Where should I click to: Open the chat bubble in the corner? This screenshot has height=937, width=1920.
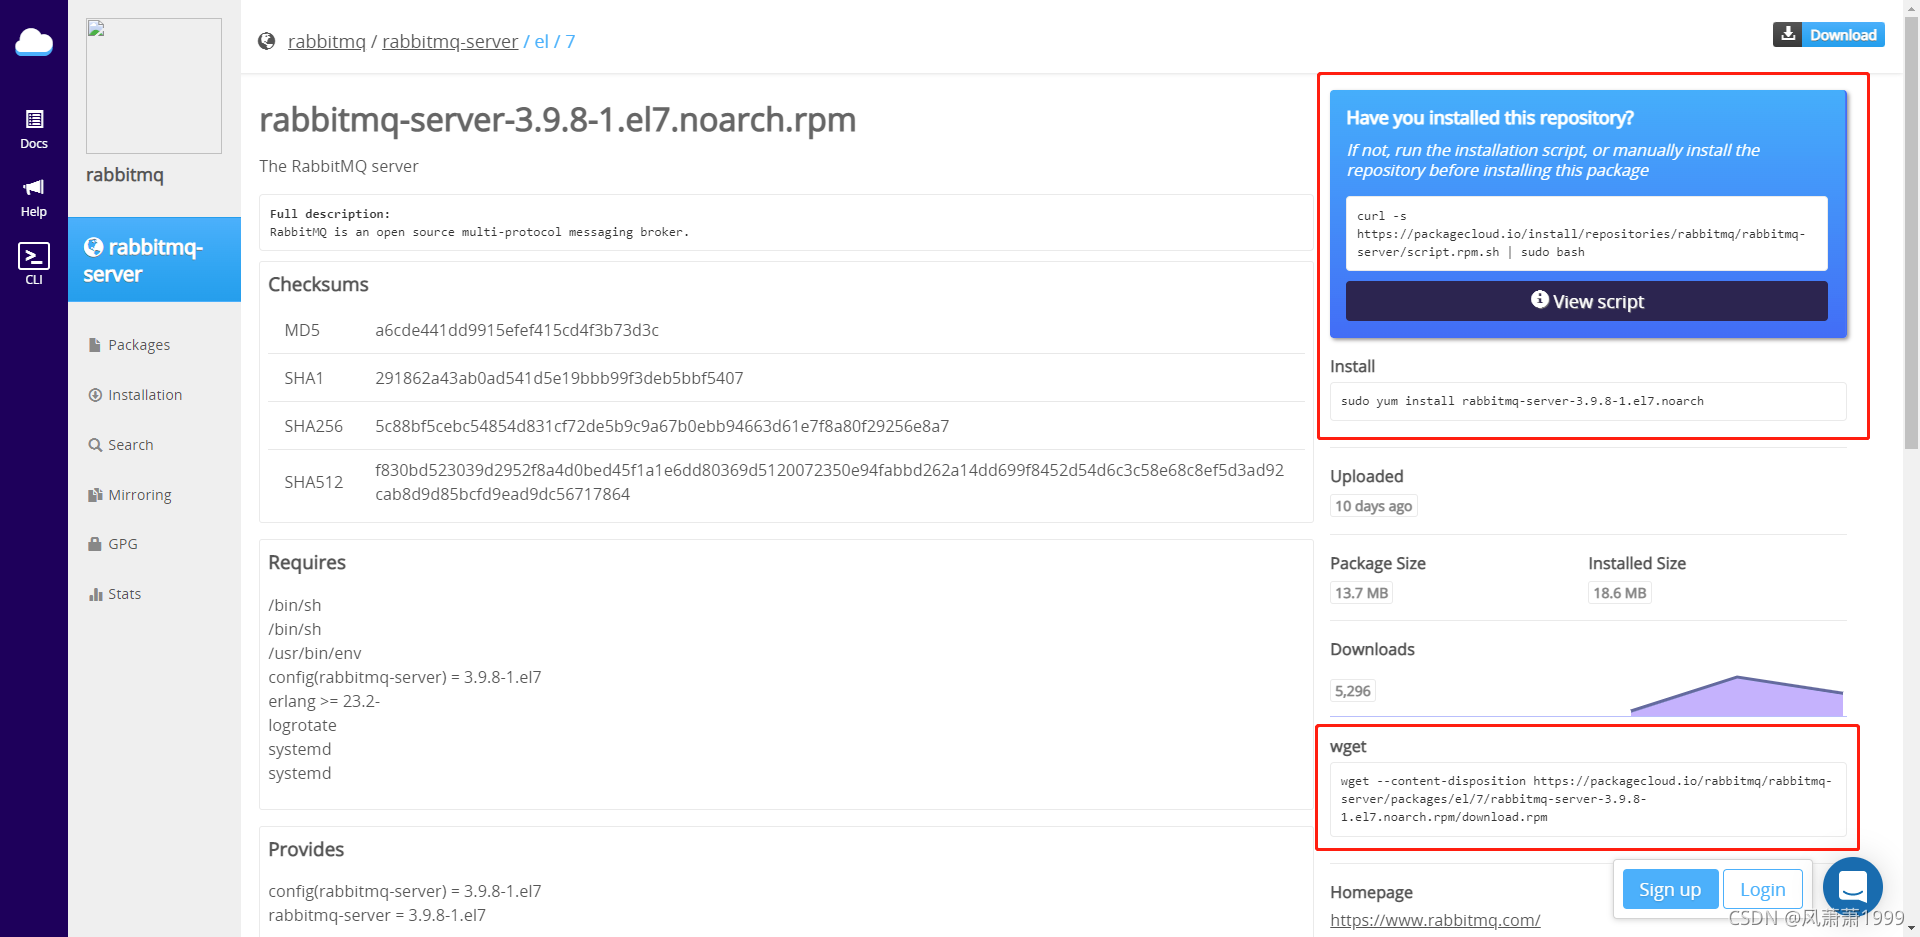[1852, 886]
